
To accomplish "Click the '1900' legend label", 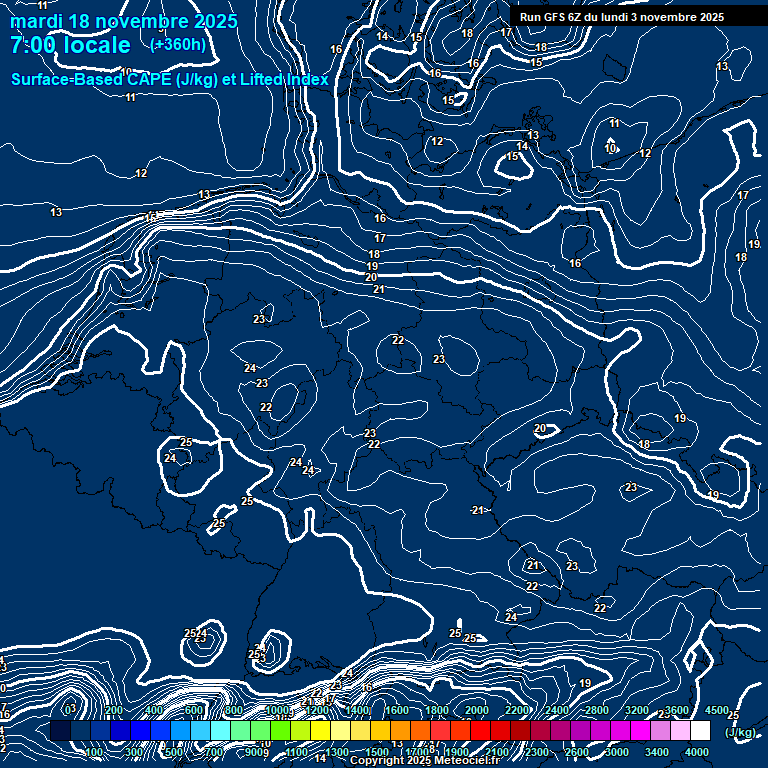I will coord(456,752).
